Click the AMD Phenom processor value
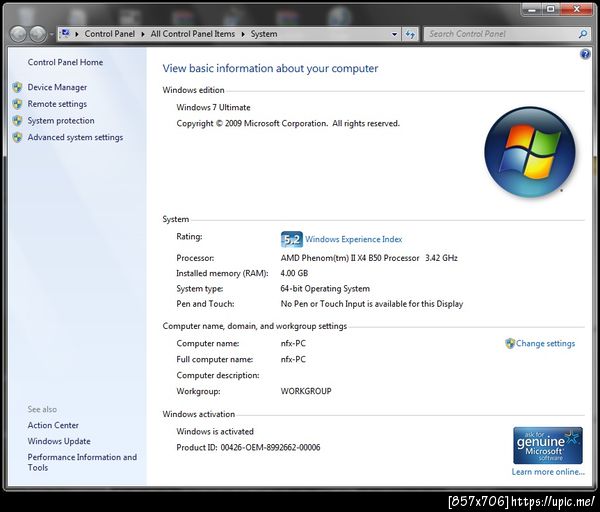This screenshot has width=600, height=512. click(x=369, y=258)
